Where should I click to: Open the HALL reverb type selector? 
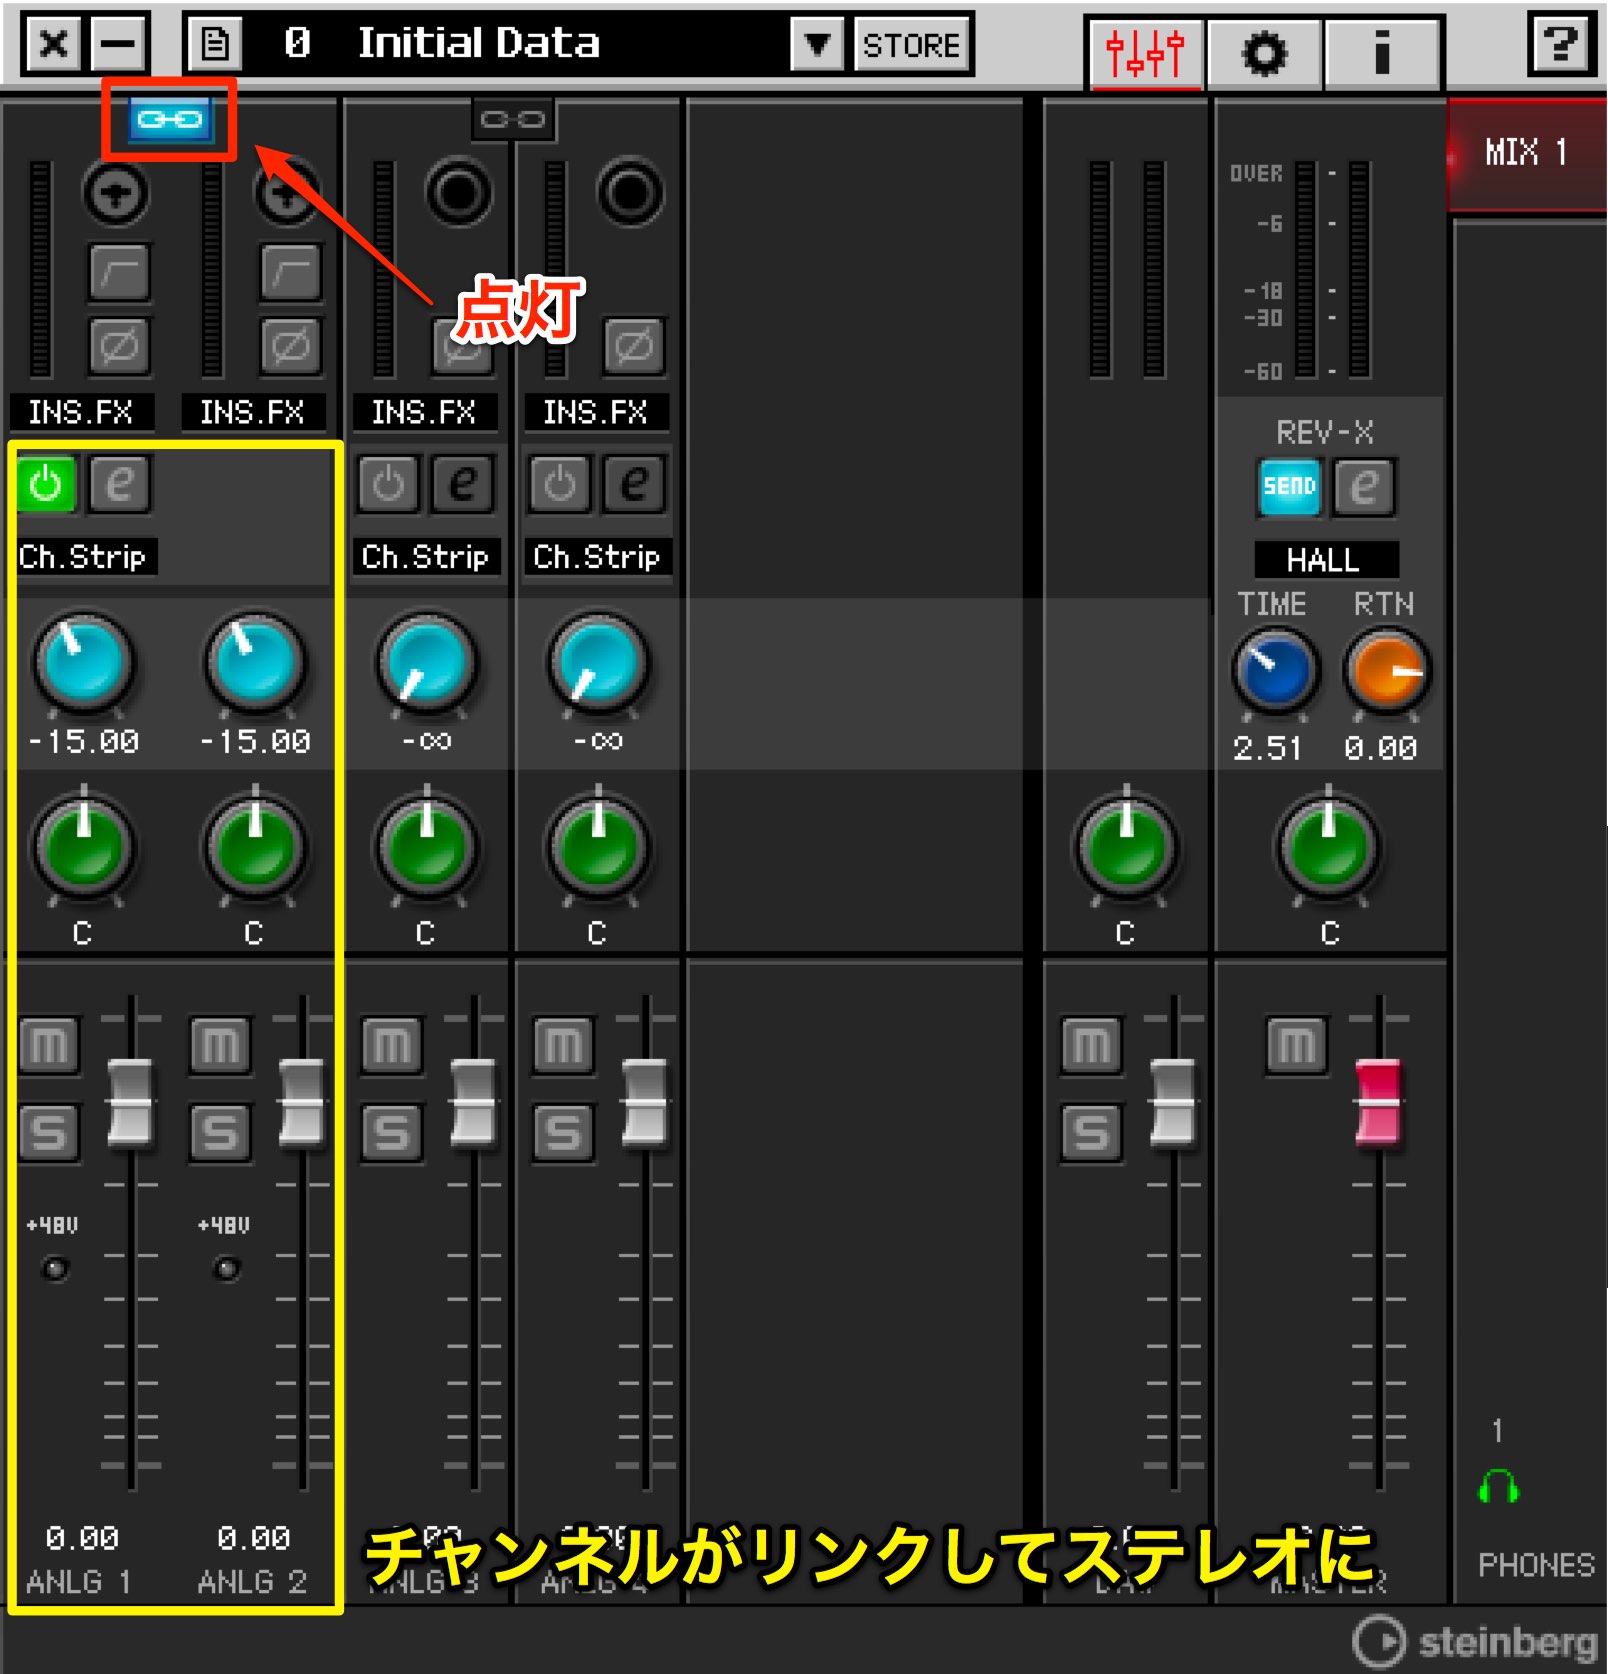click(1325, 559)
